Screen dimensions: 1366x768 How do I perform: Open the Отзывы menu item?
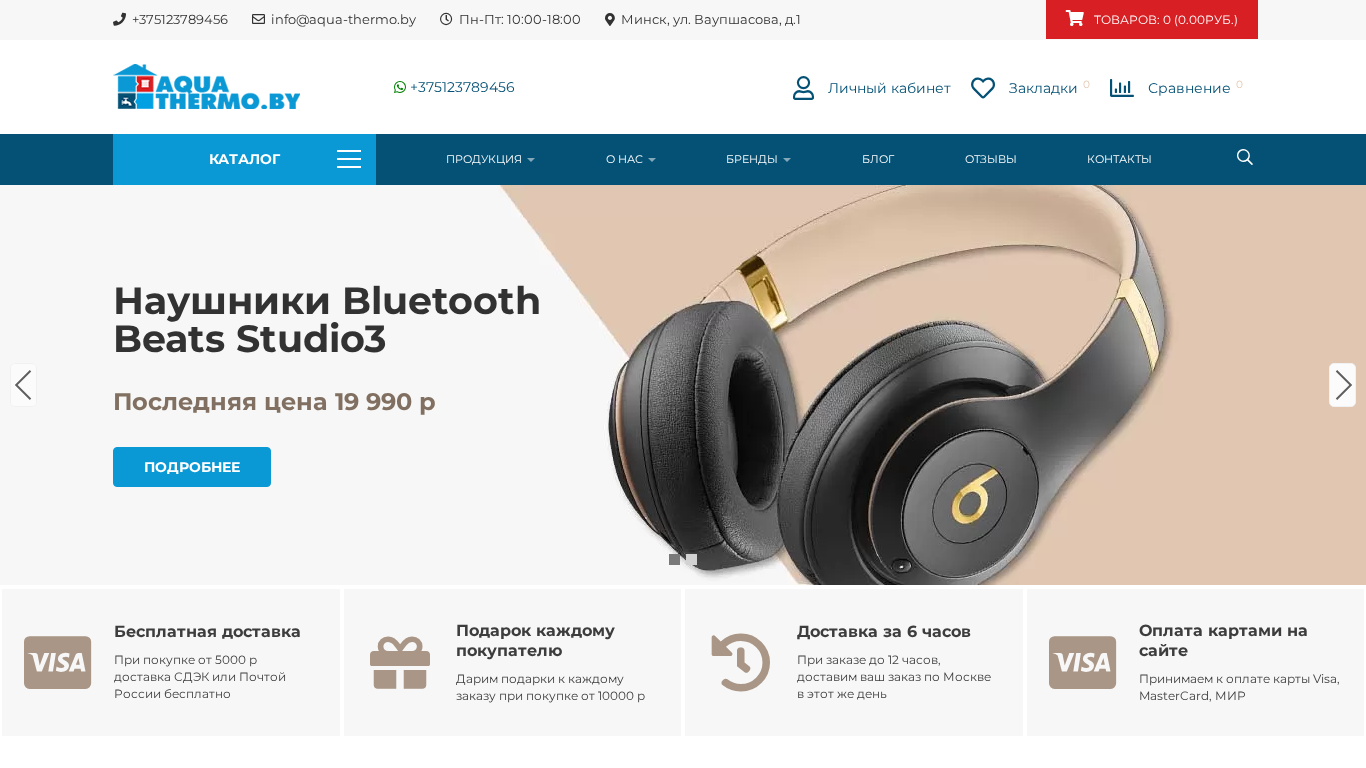click(x=991, y=159)
